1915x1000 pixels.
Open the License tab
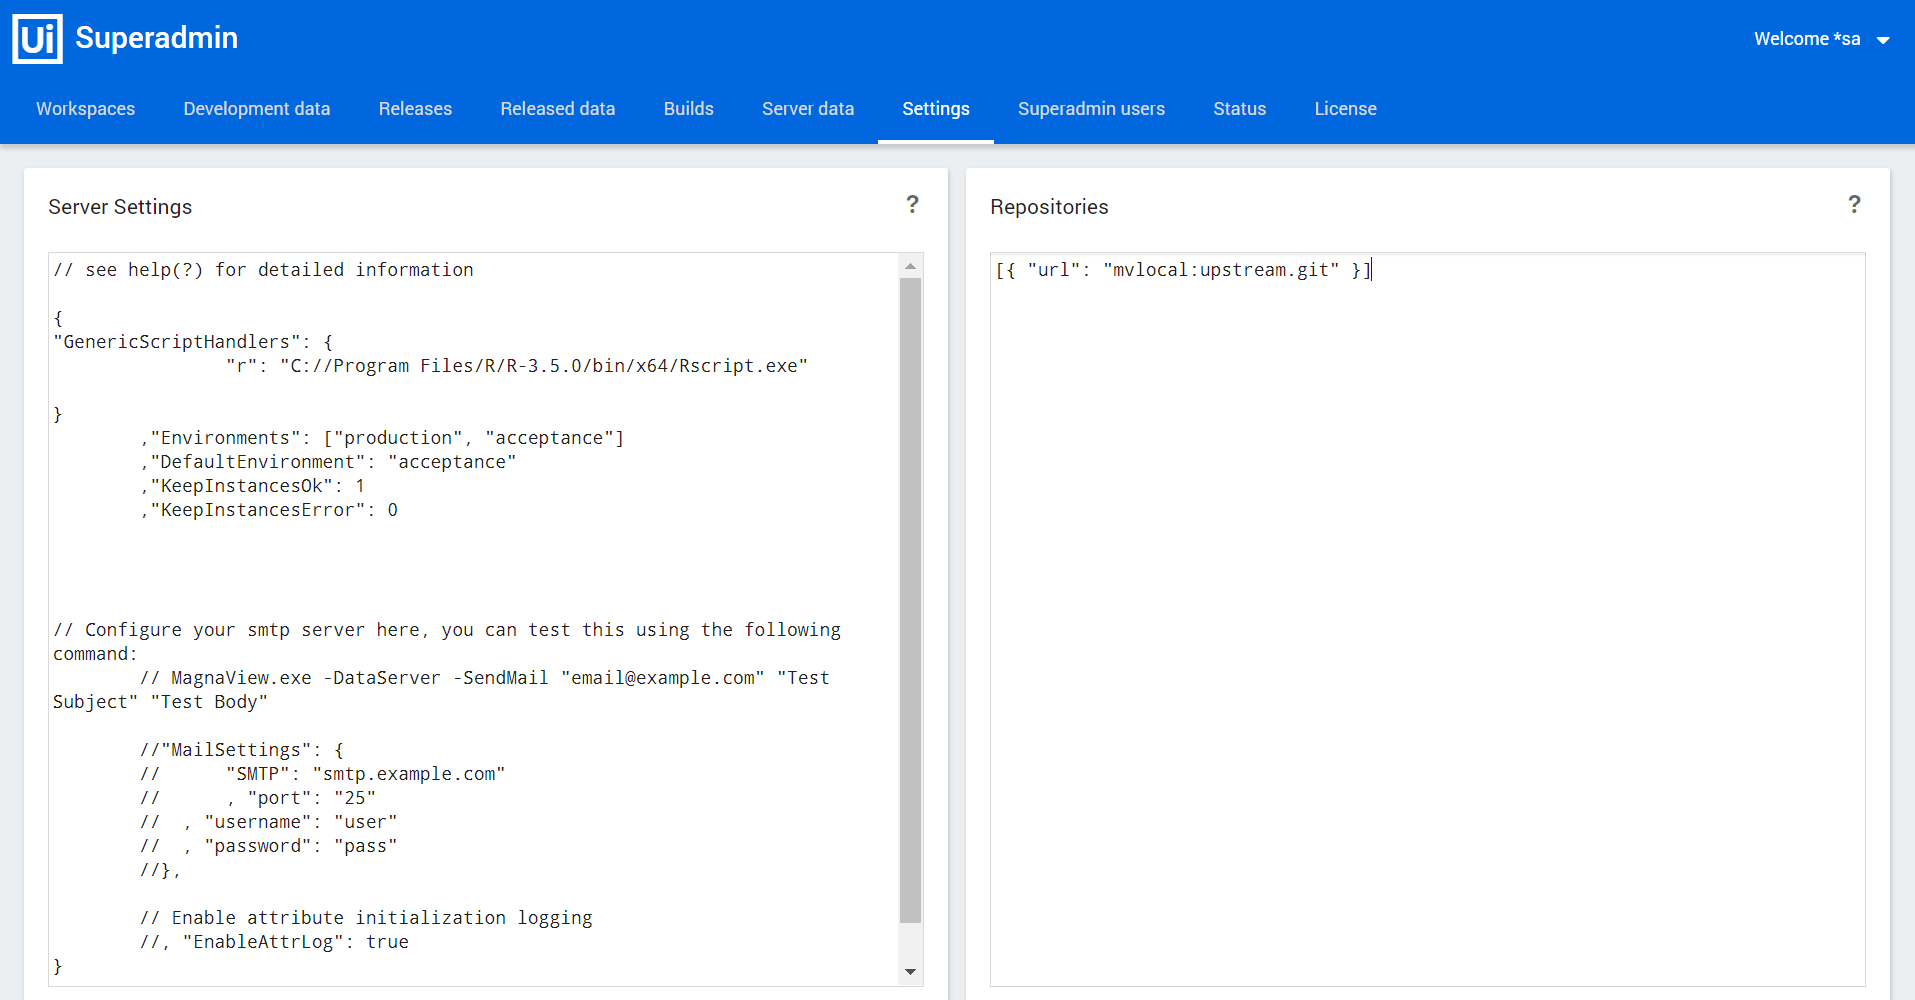pos(1345,109)
